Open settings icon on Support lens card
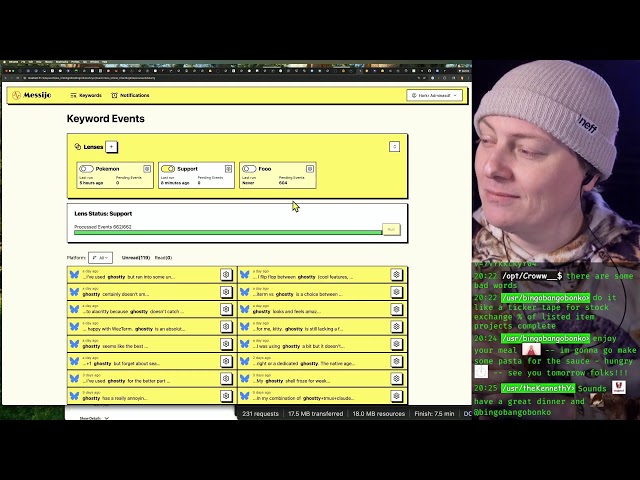Image resolution: width=640 pixels, height=480 pixels. 228,169
